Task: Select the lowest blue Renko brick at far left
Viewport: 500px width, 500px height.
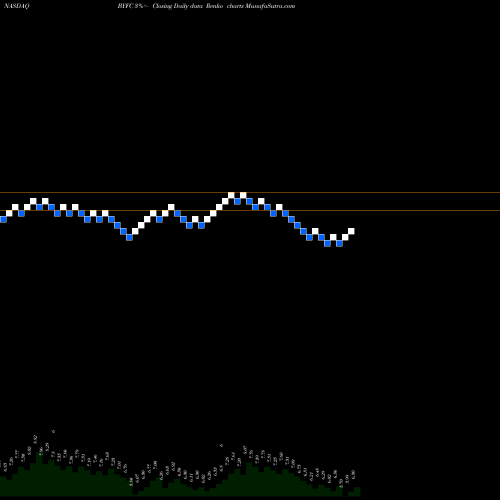Action: pos(3,219)
